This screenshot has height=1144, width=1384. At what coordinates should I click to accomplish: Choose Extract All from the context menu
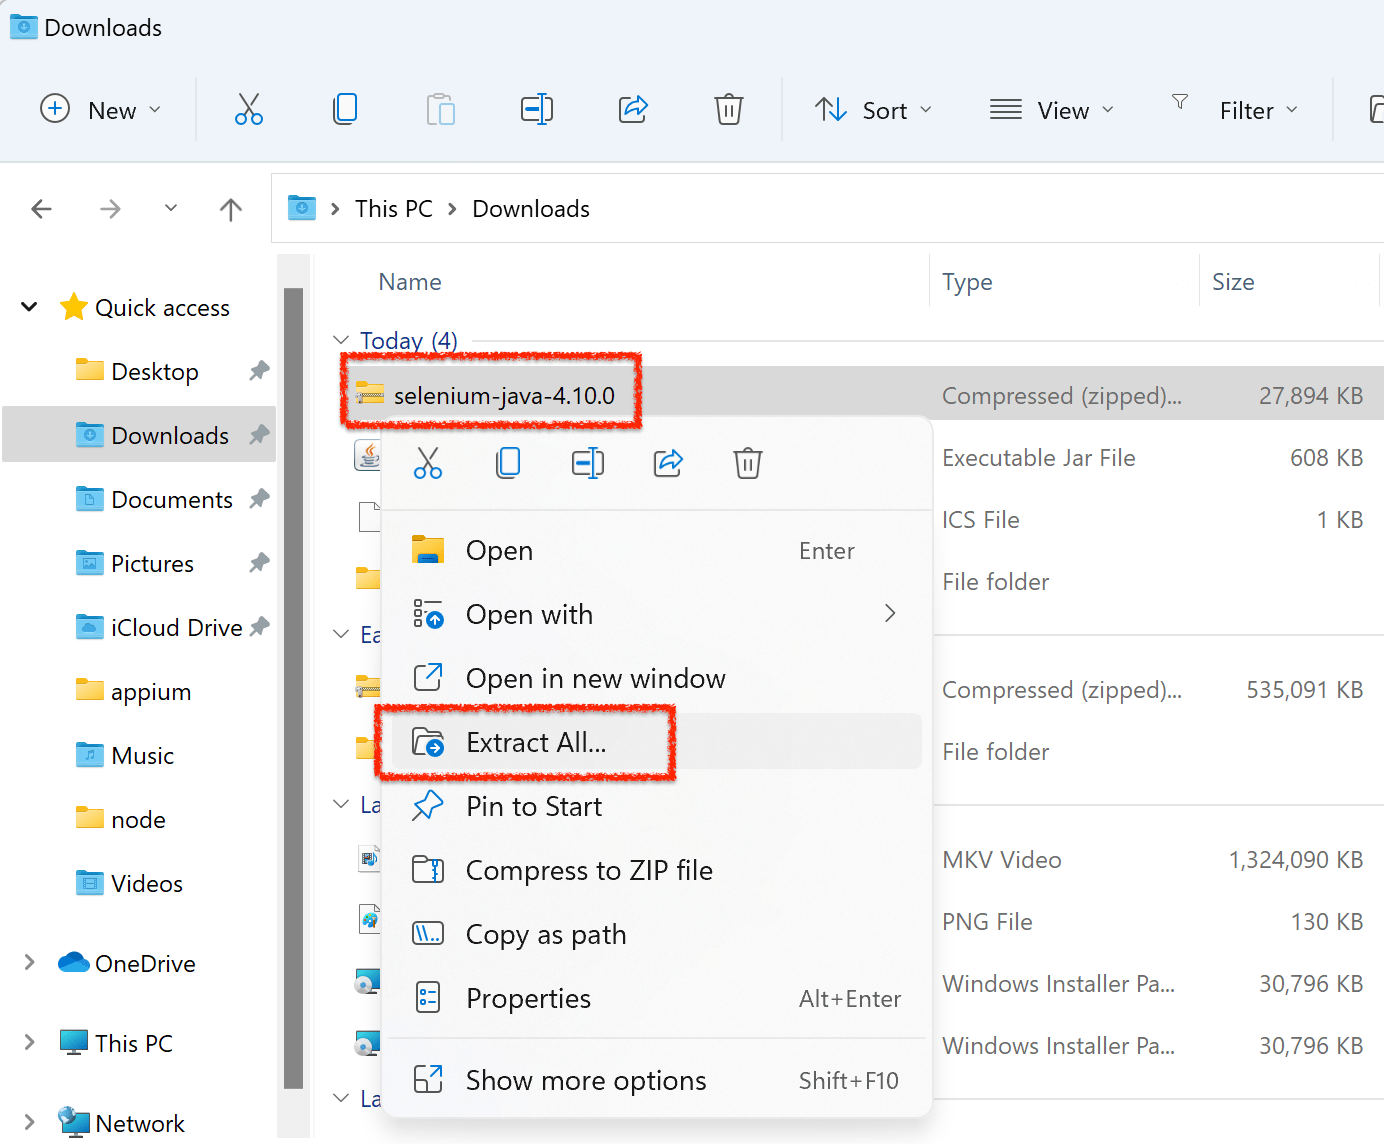(536, 742)
